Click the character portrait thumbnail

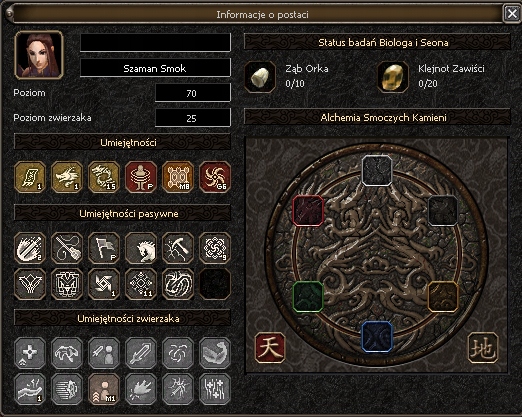[x=39, y=55]
